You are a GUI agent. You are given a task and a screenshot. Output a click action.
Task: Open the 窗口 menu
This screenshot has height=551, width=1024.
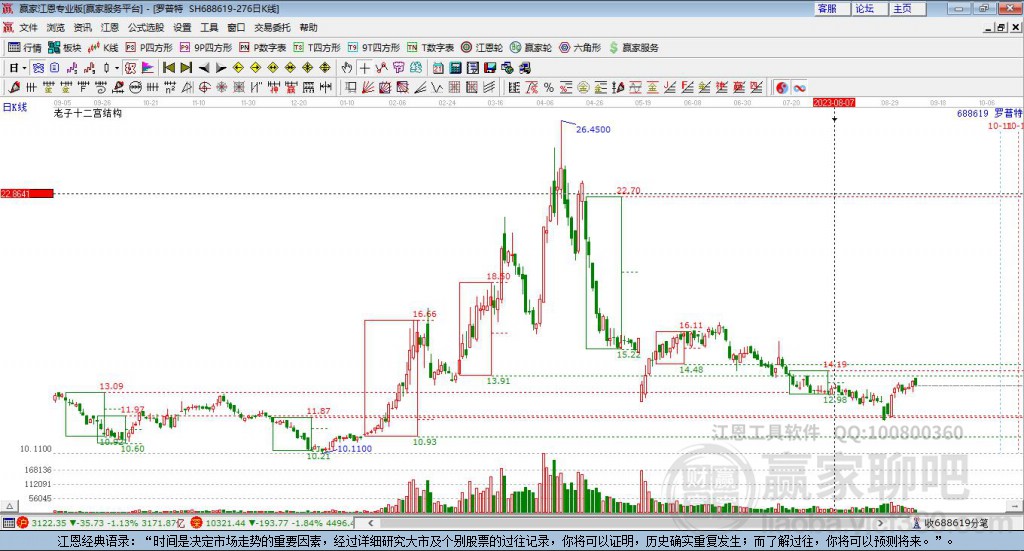click(x=236, y=27)
